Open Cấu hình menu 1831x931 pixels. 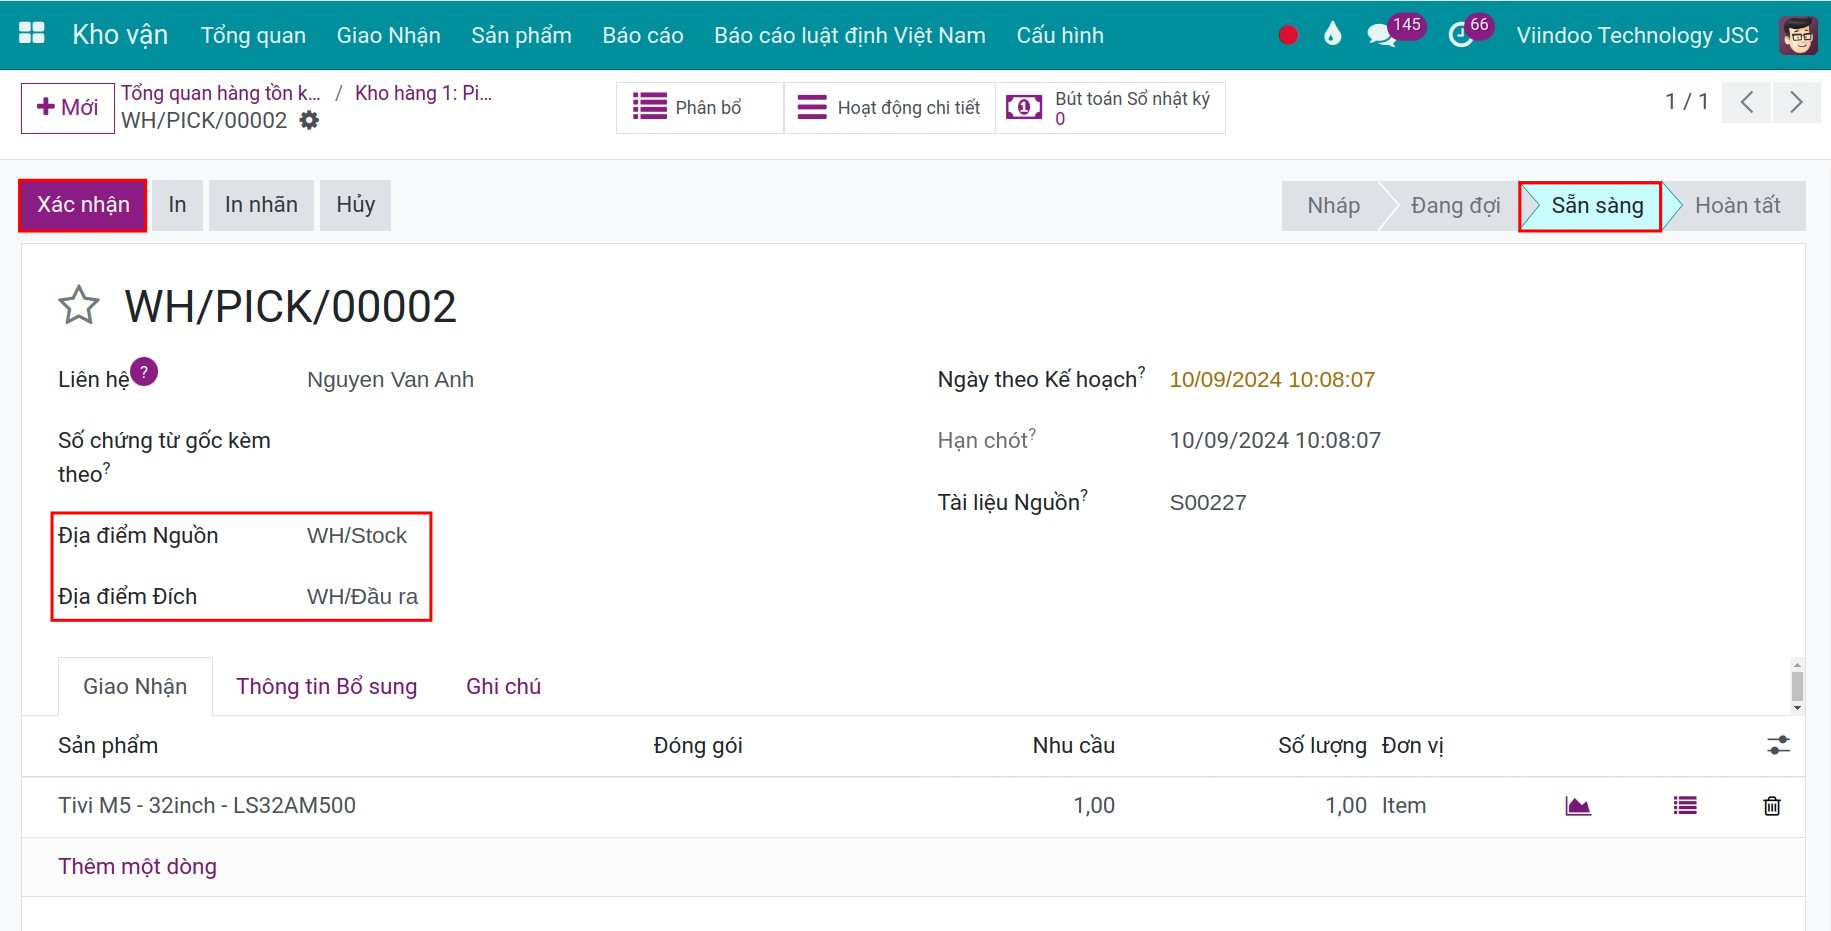click(x=1060, y=35)
